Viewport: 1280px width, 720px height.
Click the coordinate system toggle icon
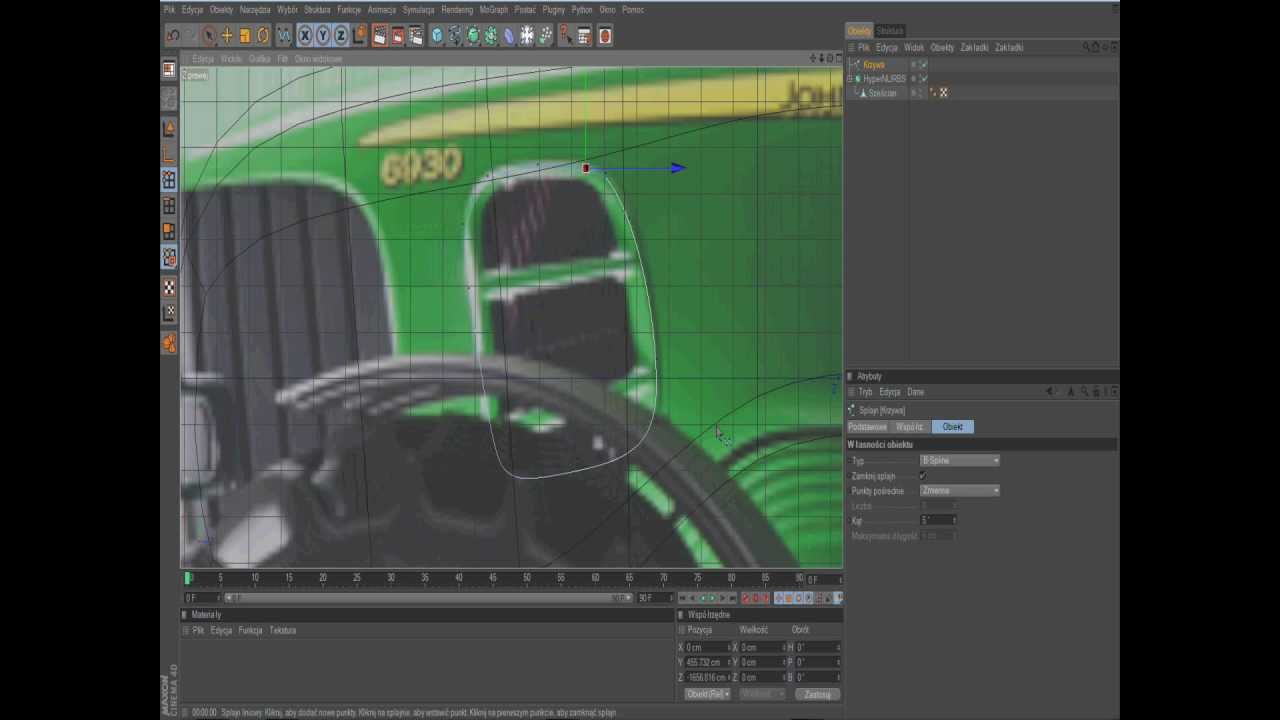click(x=359, y=36)
